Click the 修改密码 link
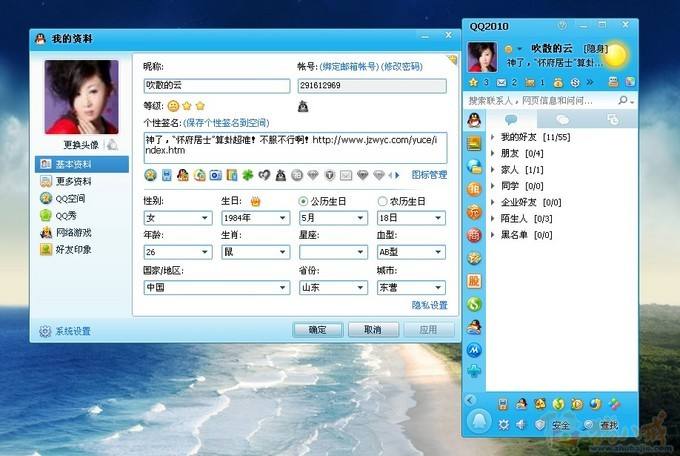The image size is (680, 456). coord(402,66)
